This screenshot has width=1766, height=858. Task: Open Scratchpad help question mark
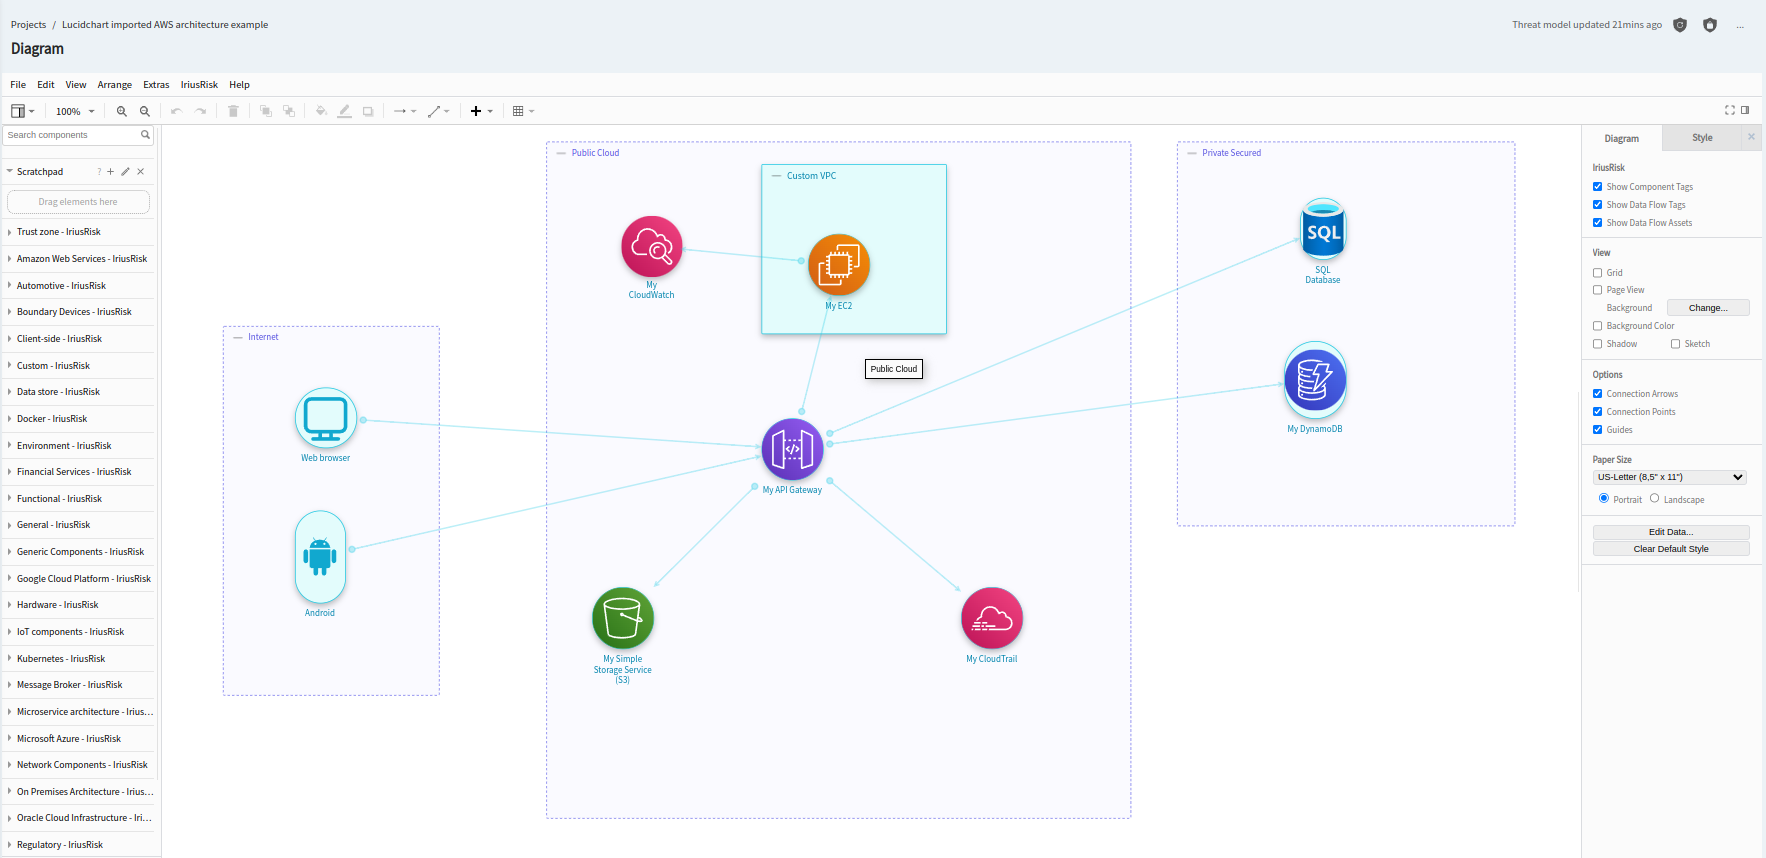click(99, 172)
